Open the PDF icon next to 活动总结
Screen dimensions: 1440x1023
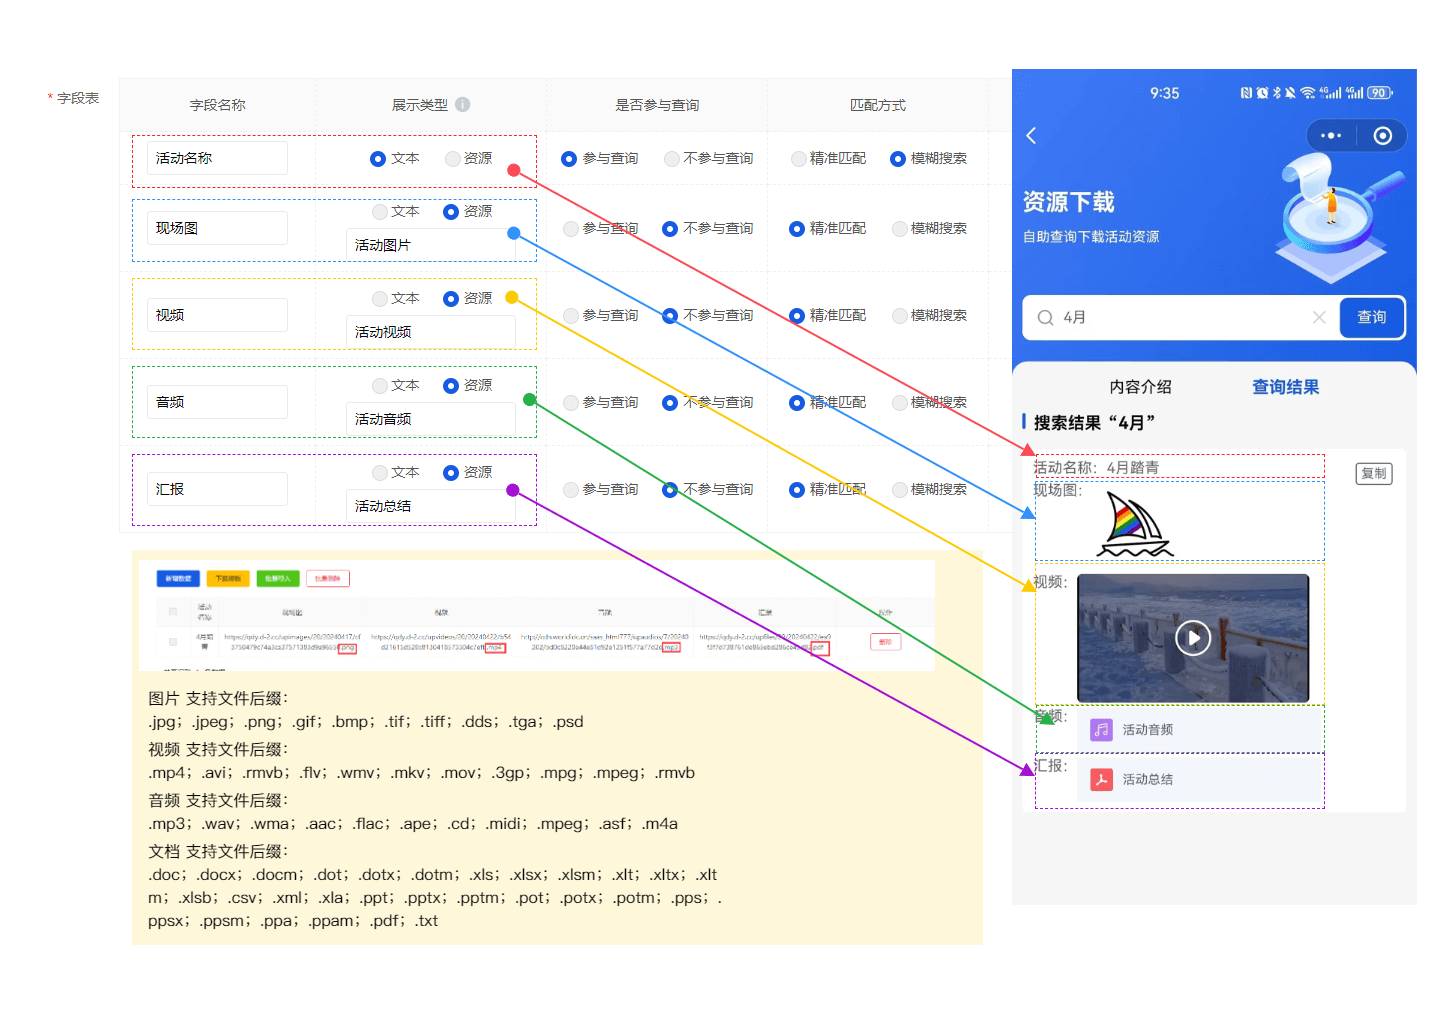coord(1101,779)
